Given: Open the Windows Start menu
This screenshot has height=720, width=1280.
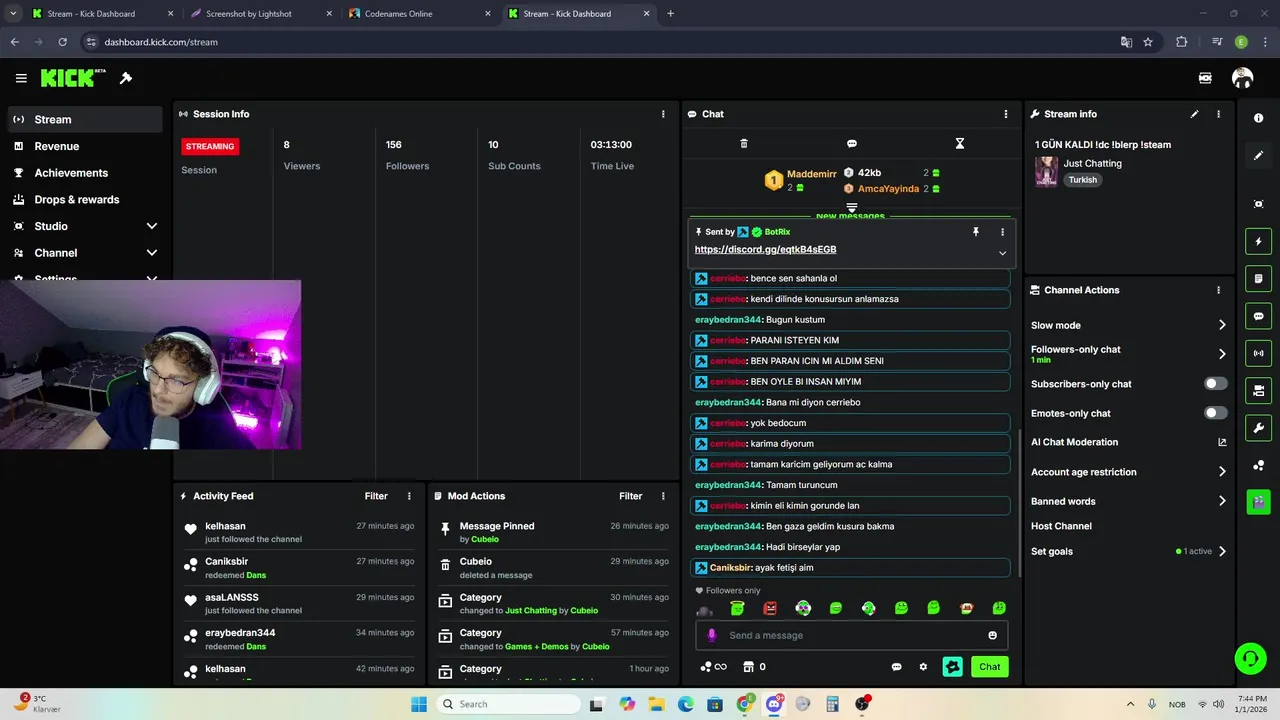Looking at the screenshot, I should [419, 704].
